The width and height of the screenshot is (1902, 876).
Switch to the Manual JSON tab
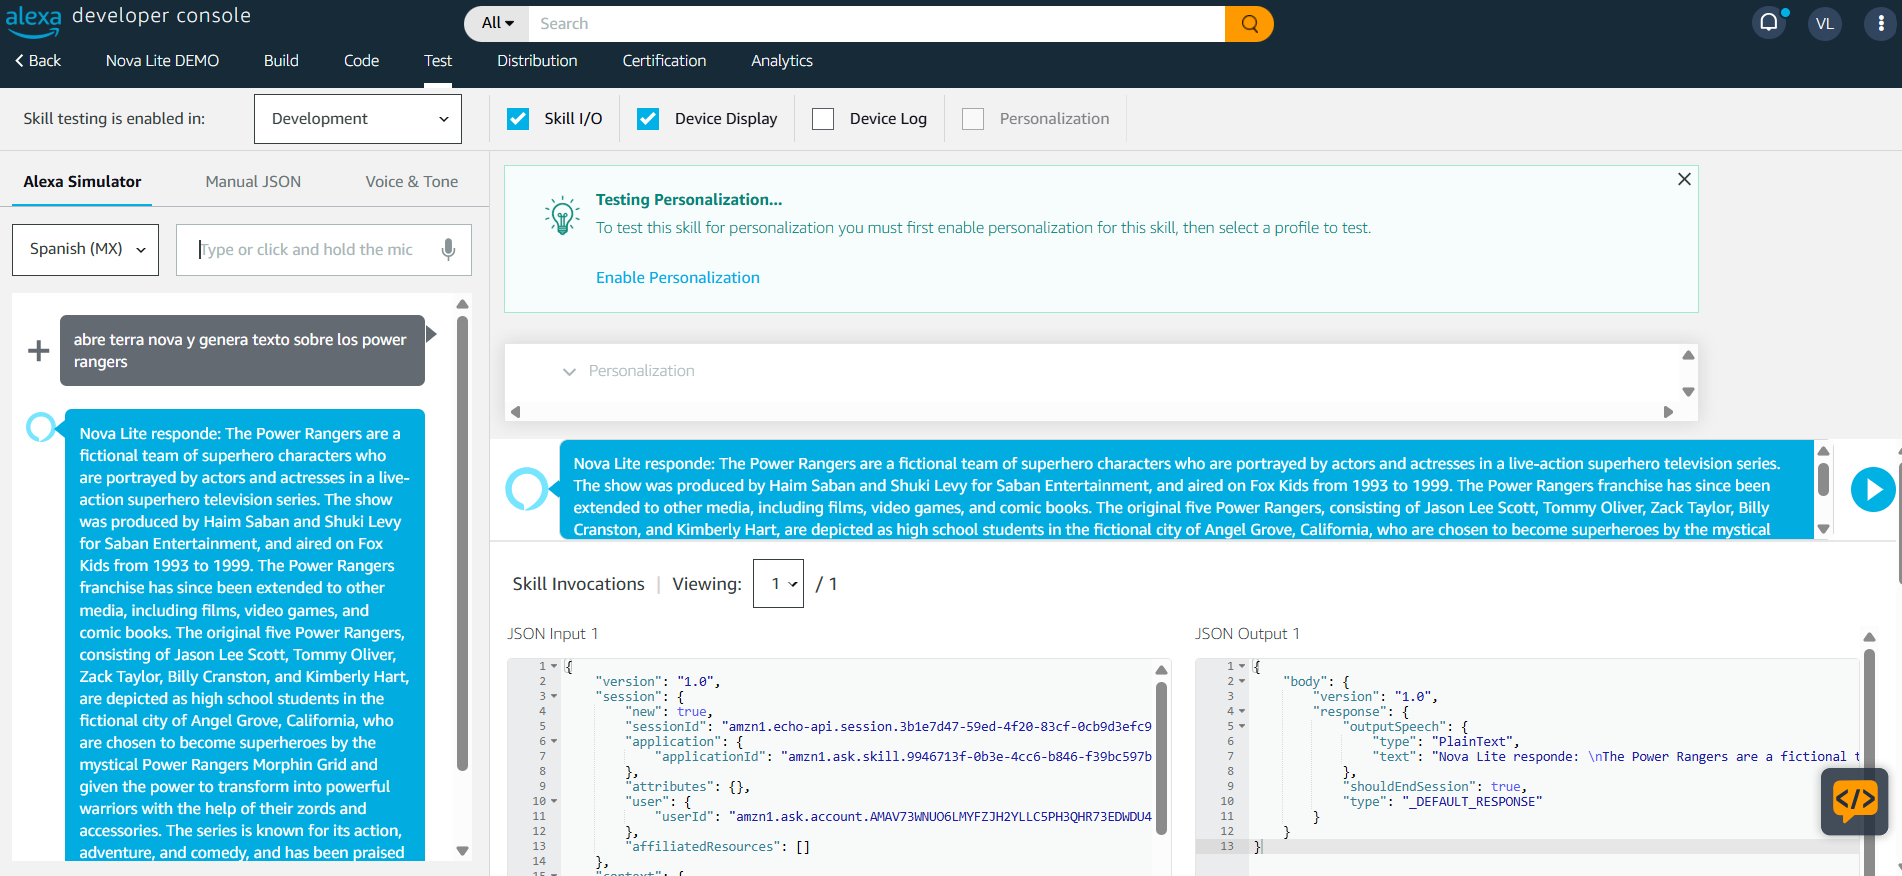[253, 182]
